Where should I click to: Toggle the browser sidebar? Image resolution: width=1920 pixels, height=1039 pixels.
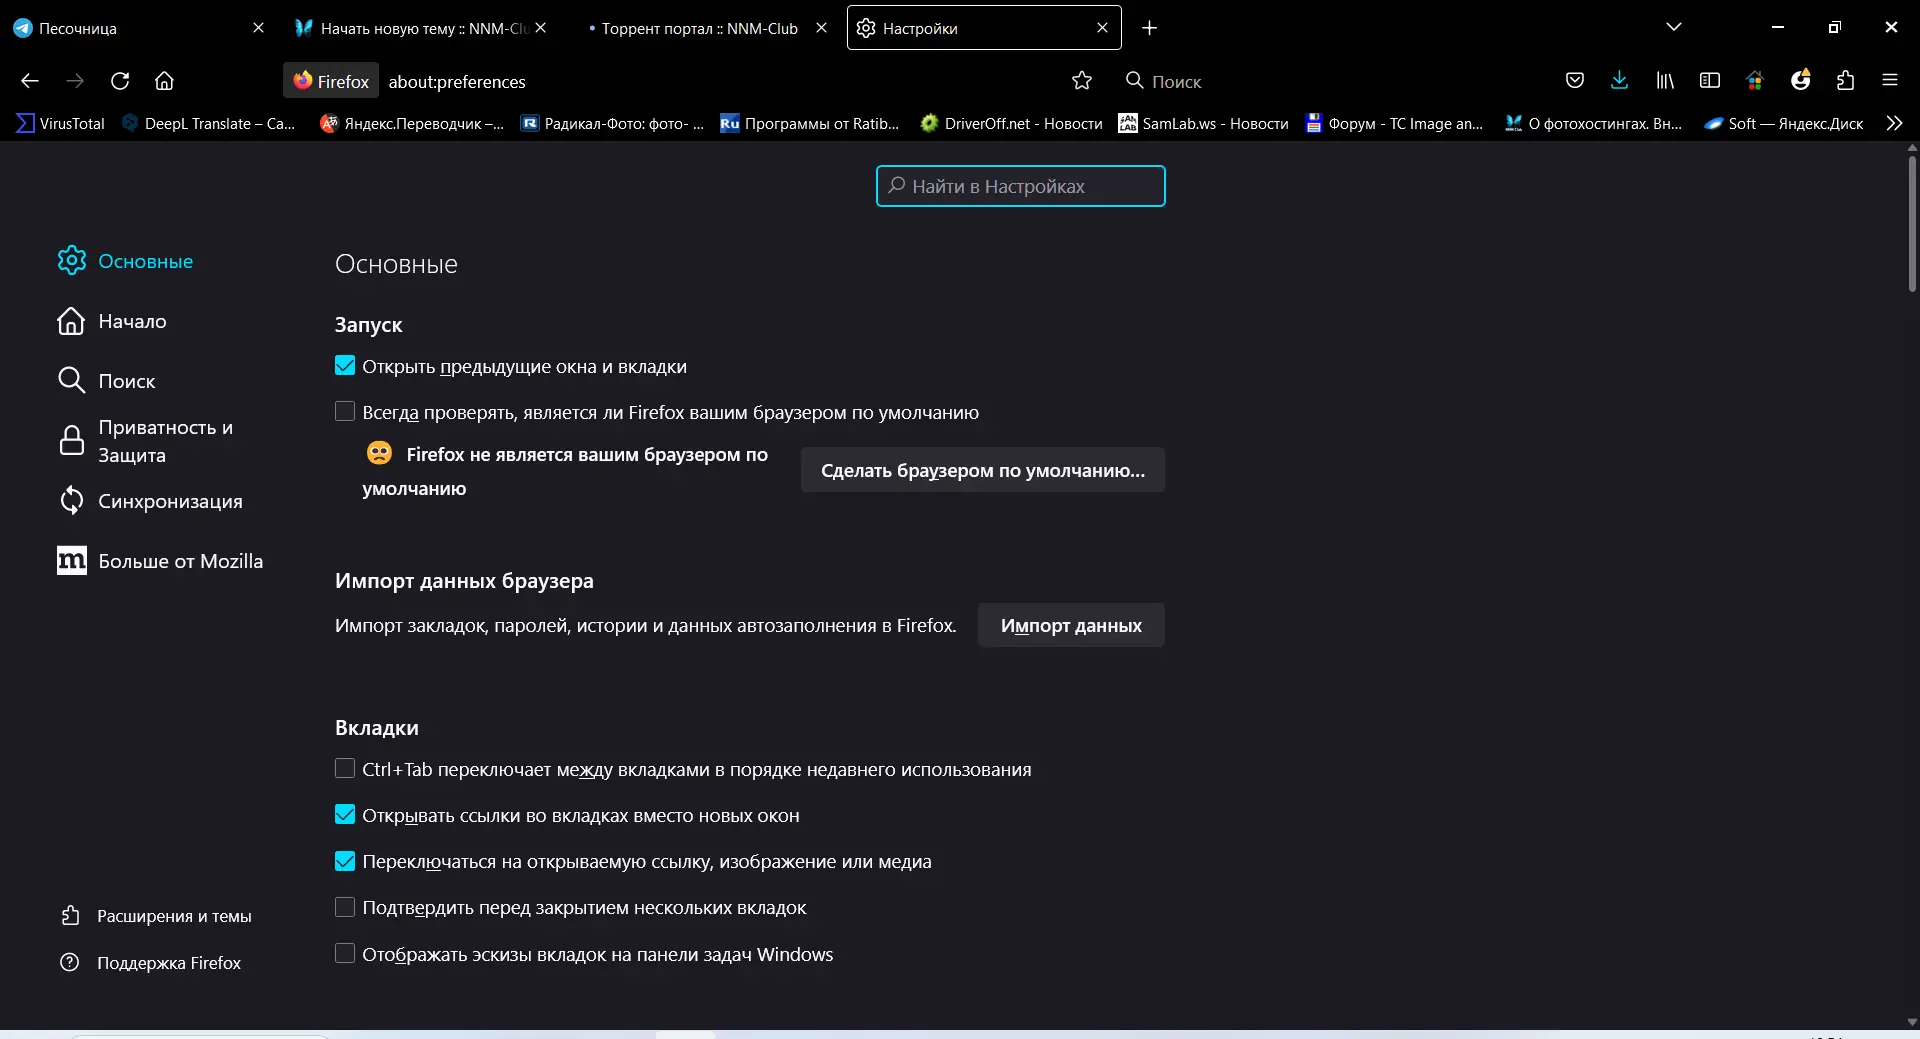[x=1710, y=80]
